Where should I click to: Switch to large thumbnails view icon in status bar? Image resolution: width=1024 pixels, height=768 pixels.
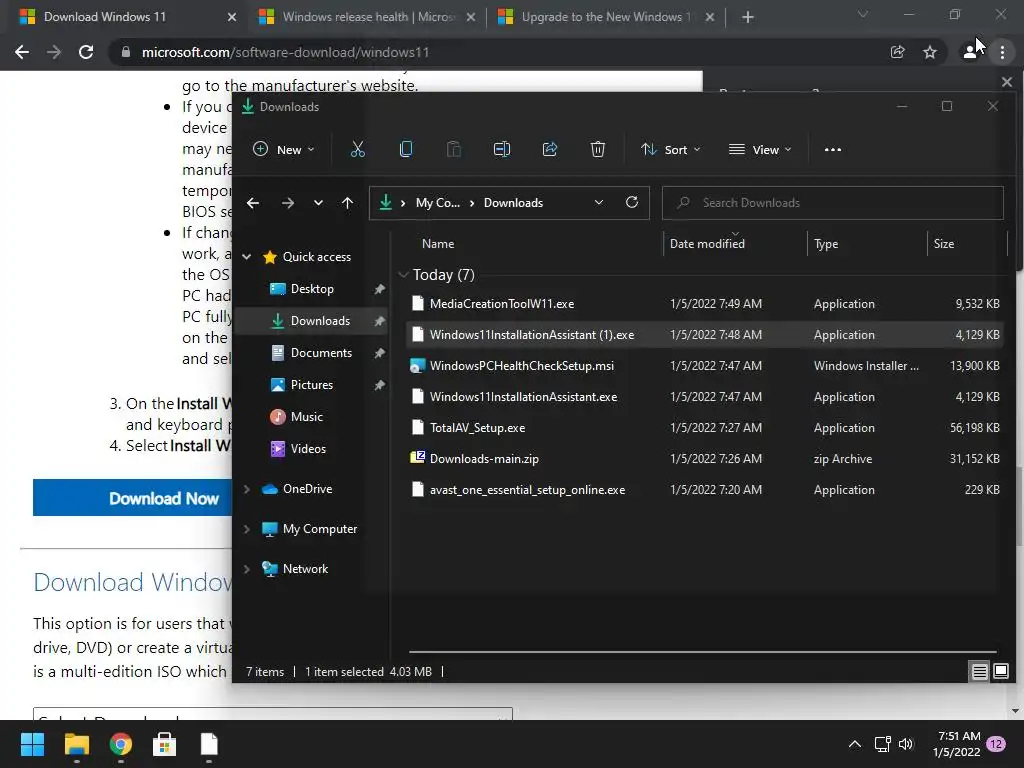[x=1001, y=671]
